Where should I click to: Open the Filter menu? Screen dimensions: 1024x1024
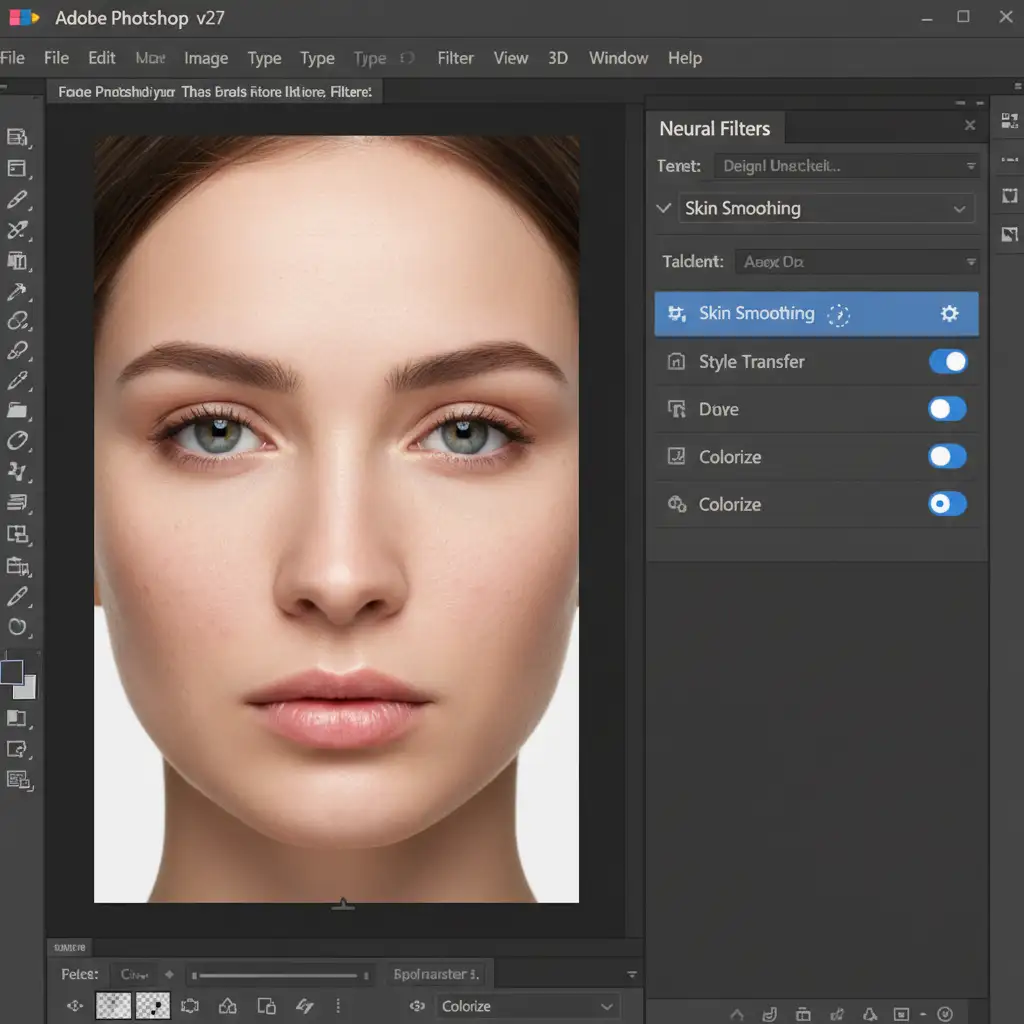[x=455, y=58]
